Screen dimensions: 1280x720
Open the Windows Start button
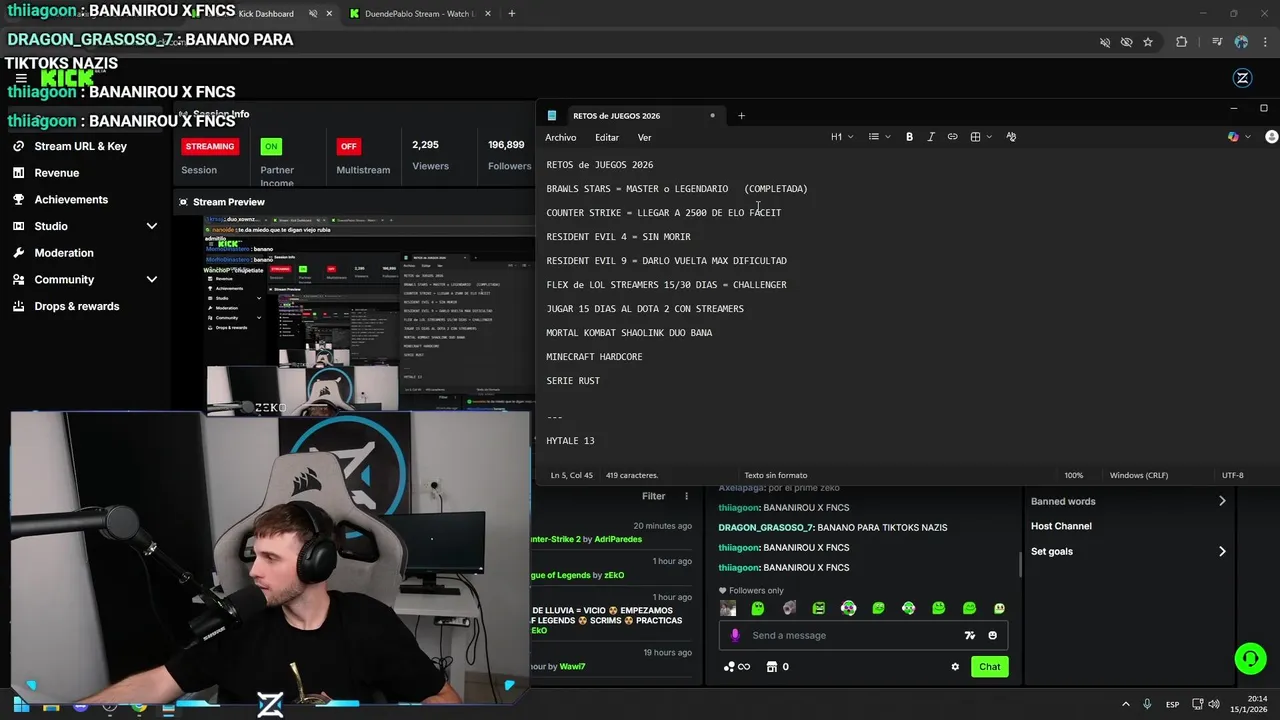[x=21, y=705]
